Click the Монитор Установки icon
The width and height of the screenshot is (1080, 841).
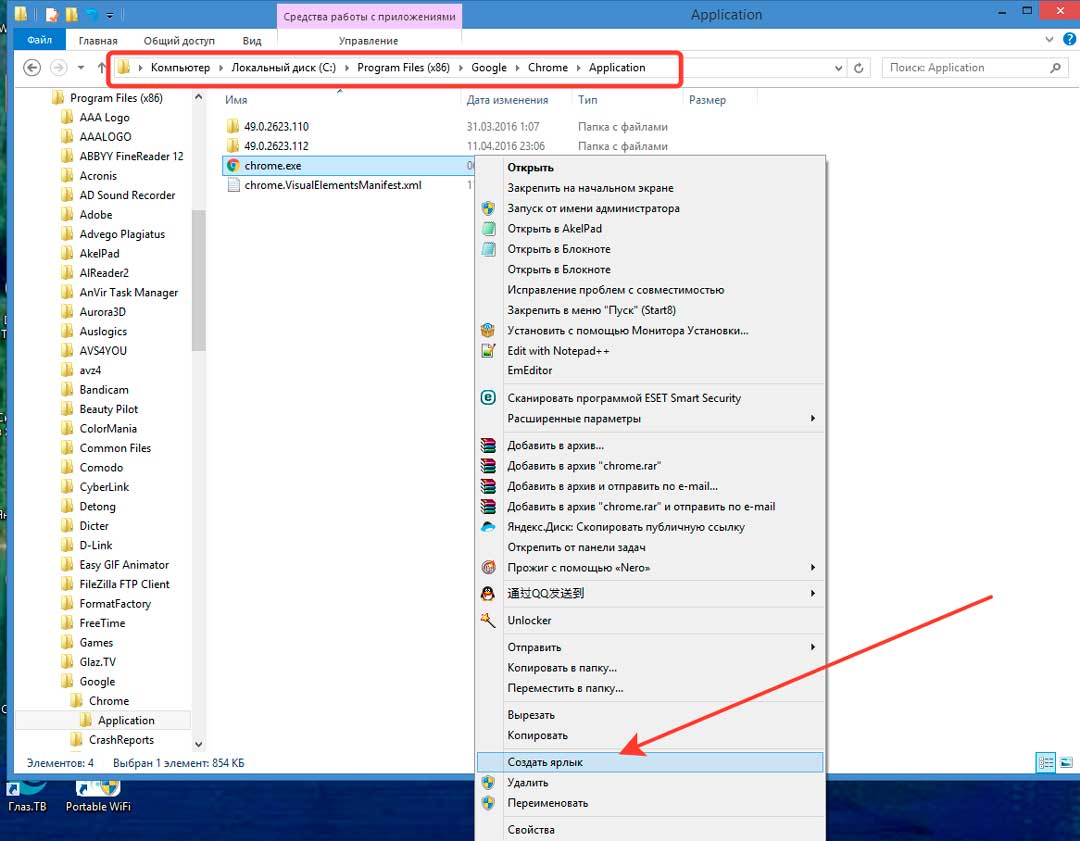[x=488, y=331]
